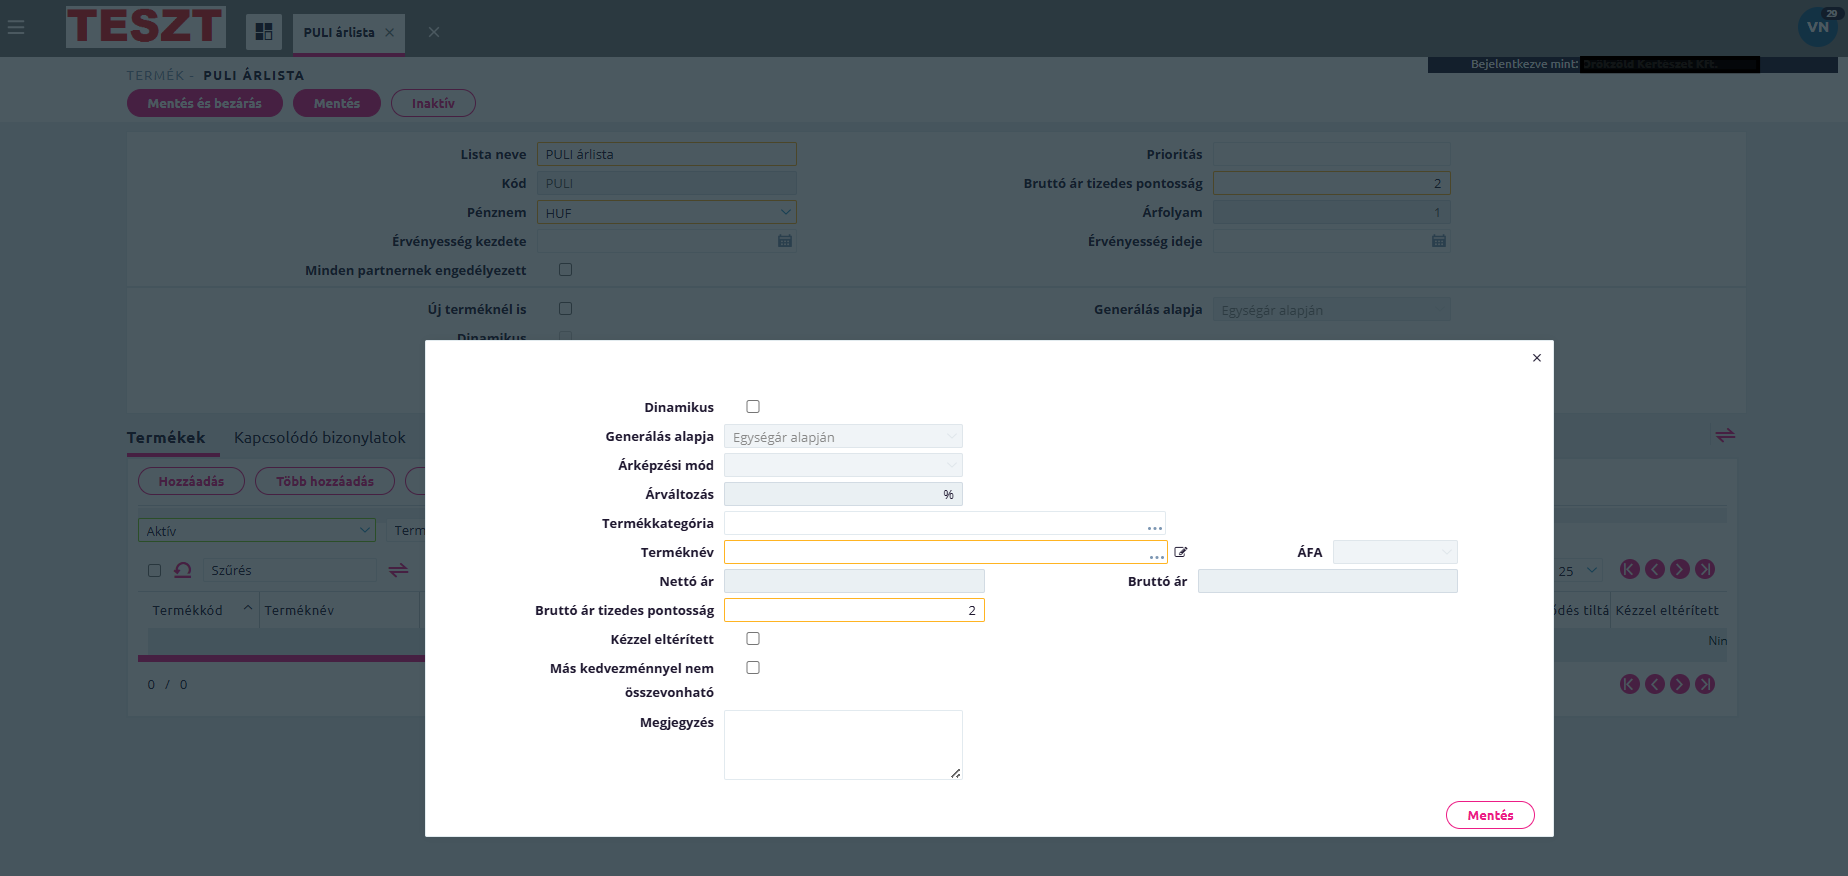Click the TESZT logo

coord(146,27)
